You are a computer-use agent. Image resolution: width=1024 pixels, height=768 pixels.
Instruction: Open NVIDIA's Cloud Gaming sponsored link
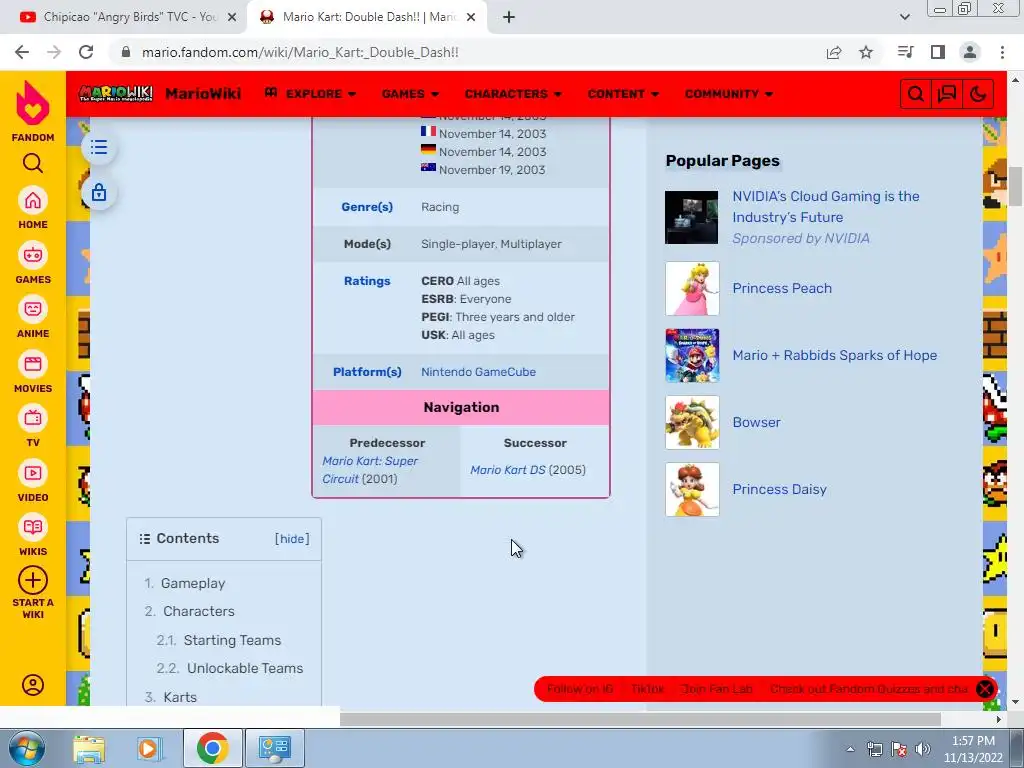[825, 206]
